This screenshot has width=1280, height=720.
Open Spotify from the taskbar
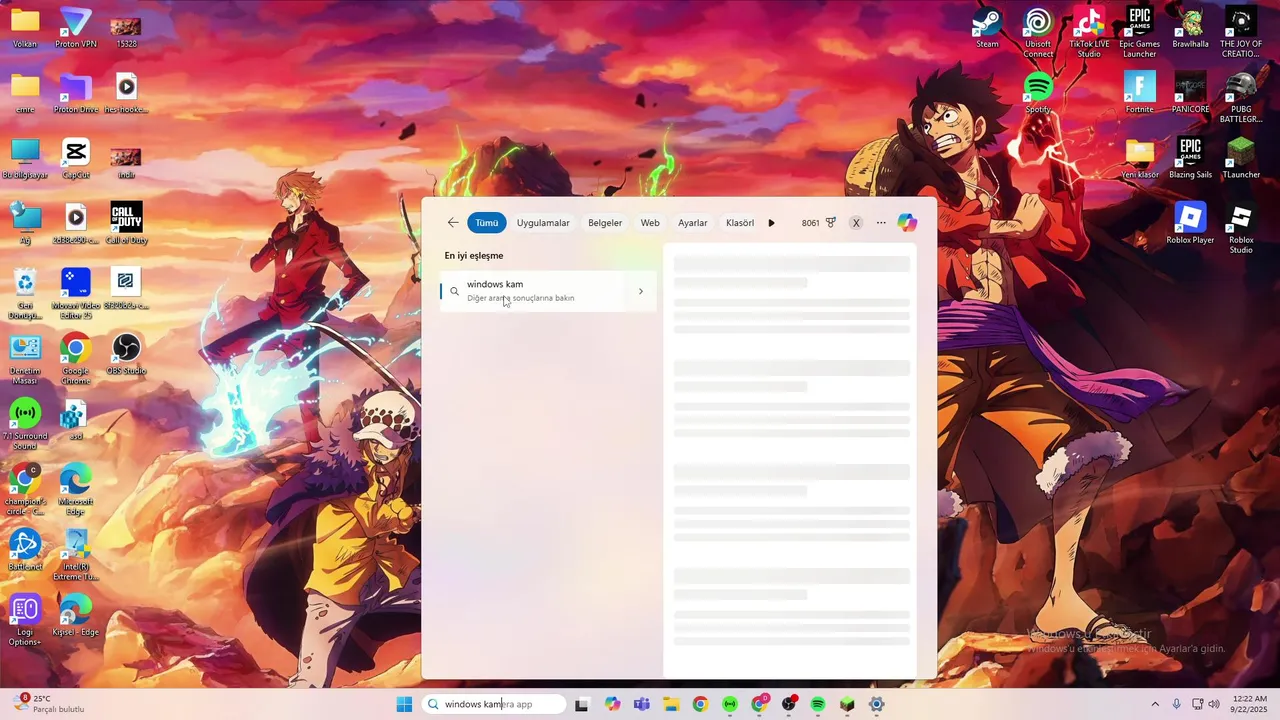pyautogui.click(x=818, y=704)
